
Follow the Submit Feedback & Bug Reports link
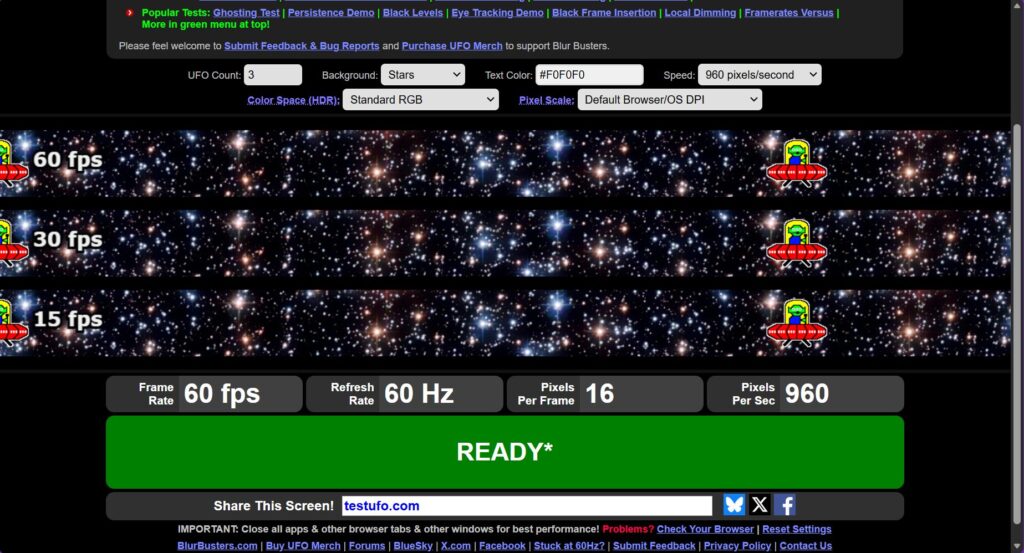tap(302, 46)
